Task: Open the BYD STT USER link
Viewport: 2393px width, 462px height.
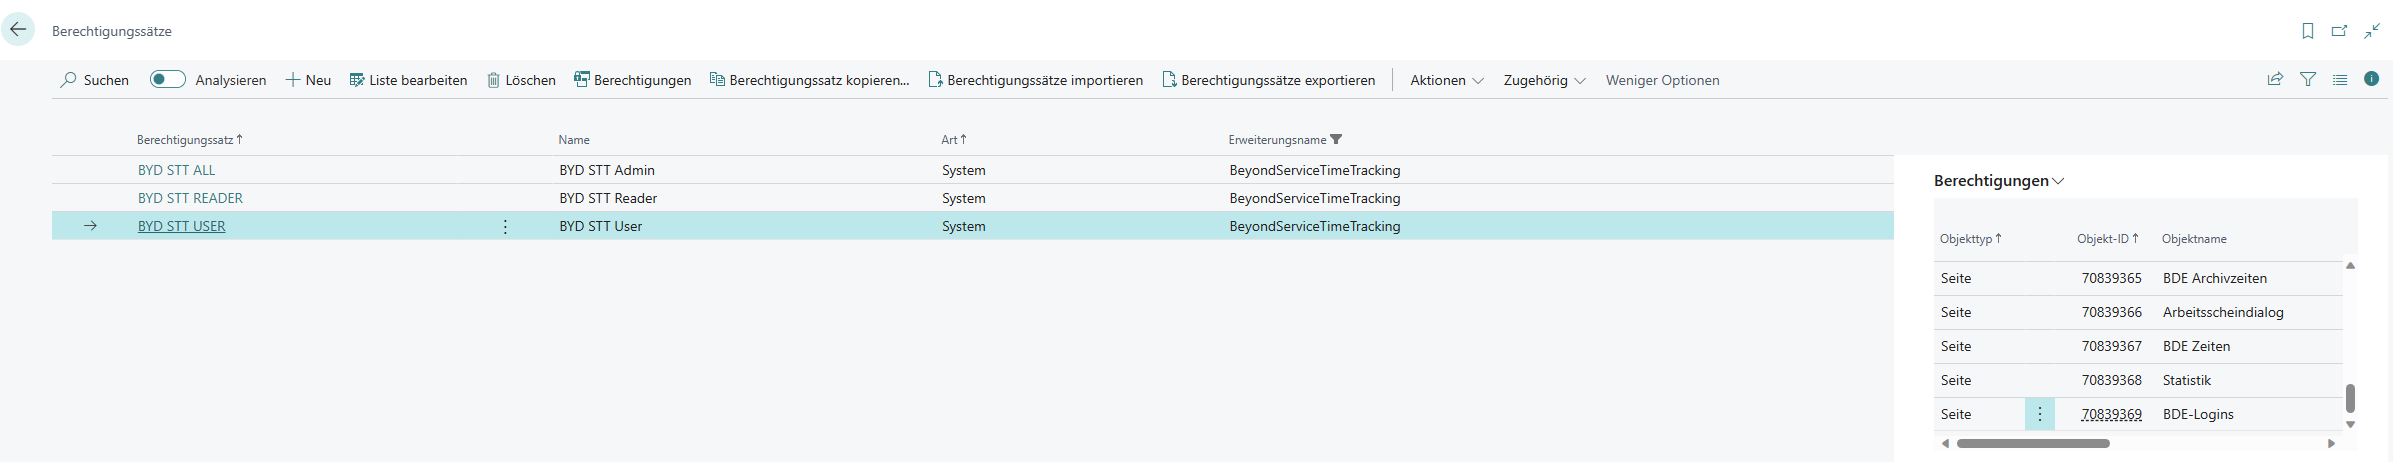Action: (181, 226)
